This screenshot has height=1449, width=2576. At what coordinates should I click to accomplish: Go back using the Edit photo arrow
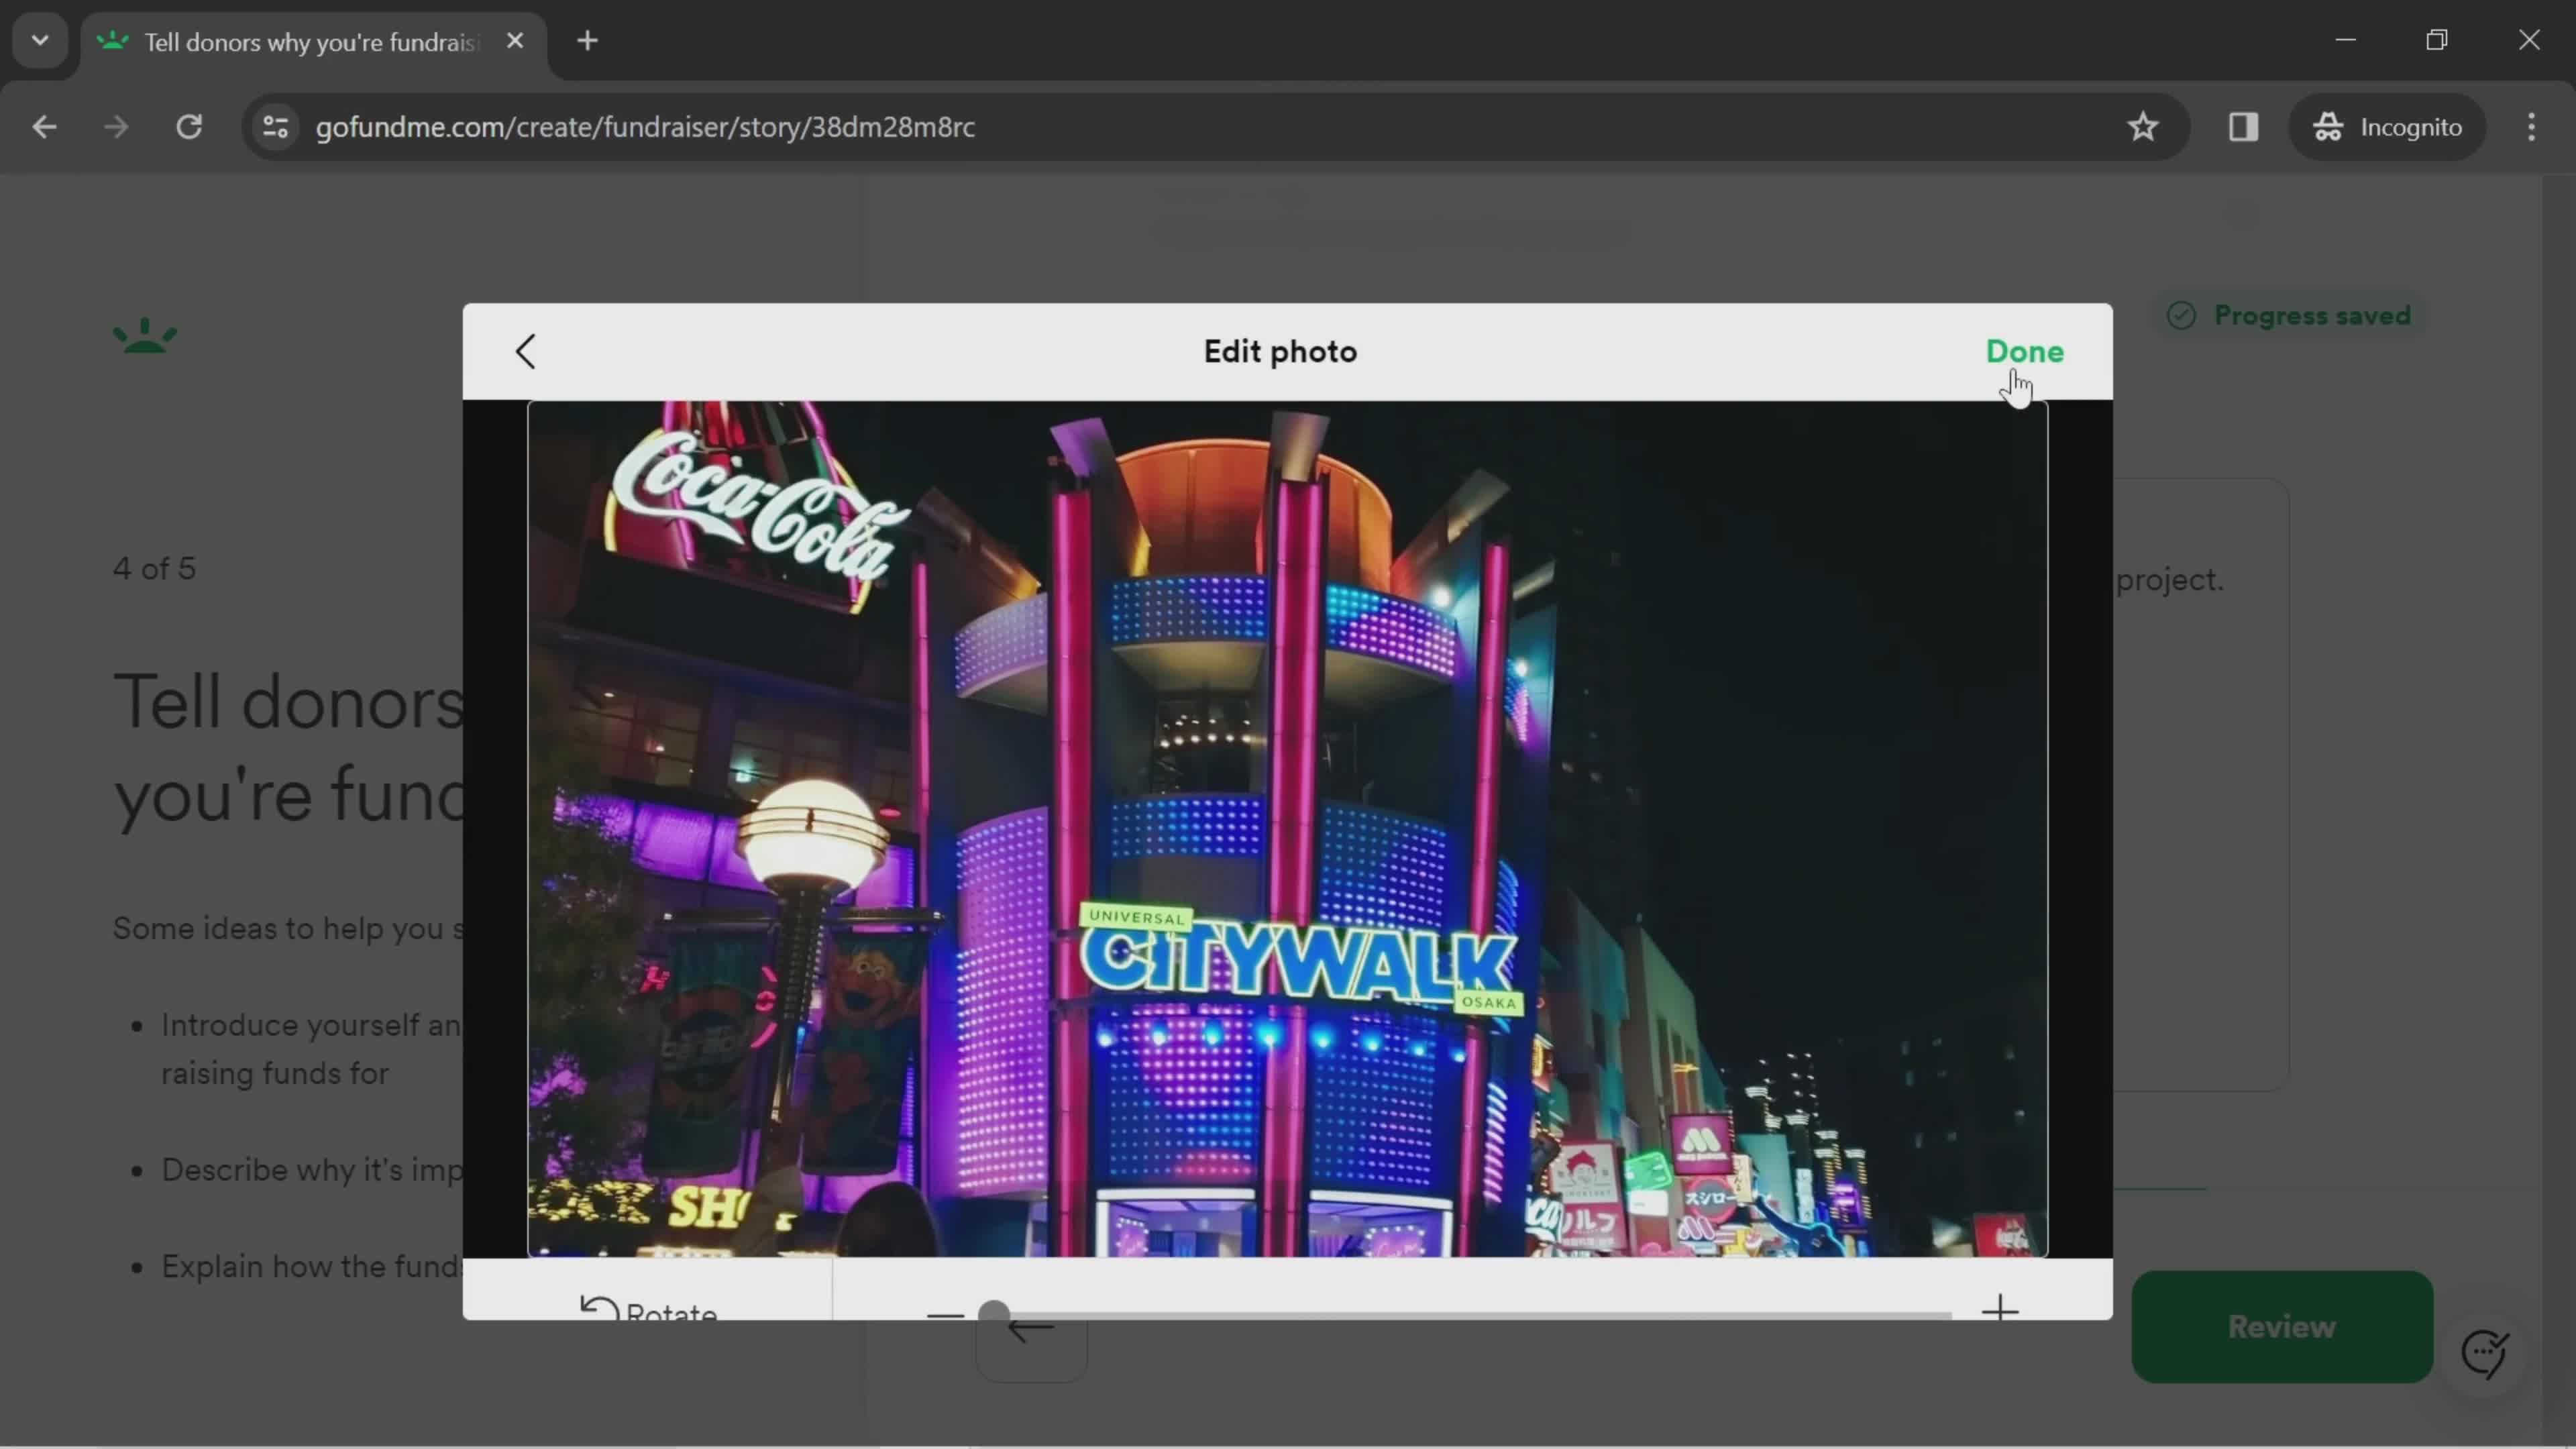(526, 352)
